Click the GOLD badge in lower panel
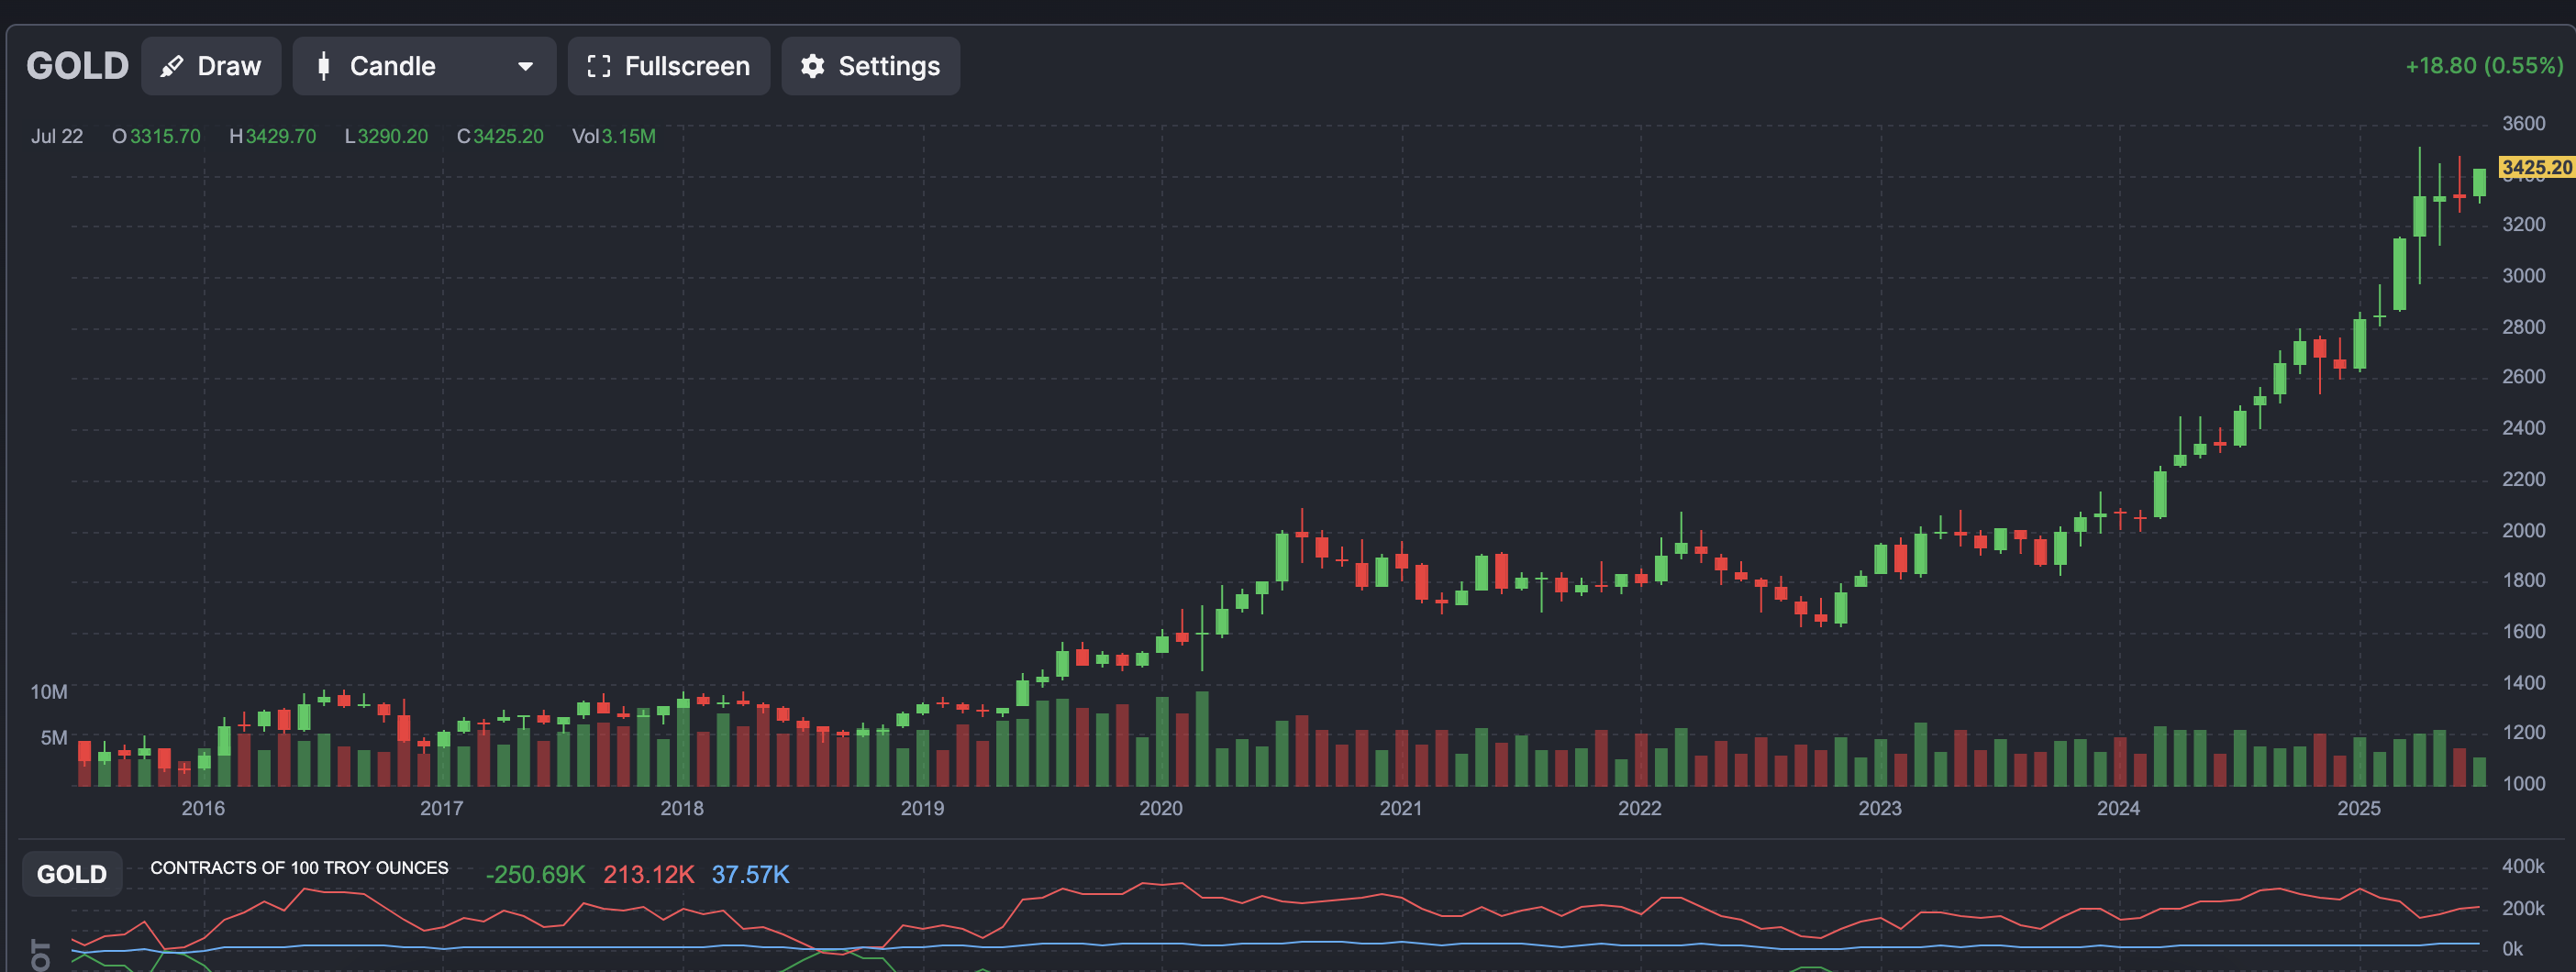Image resolution: width=2576 pixels, height=972 pixels. [72, 874]
